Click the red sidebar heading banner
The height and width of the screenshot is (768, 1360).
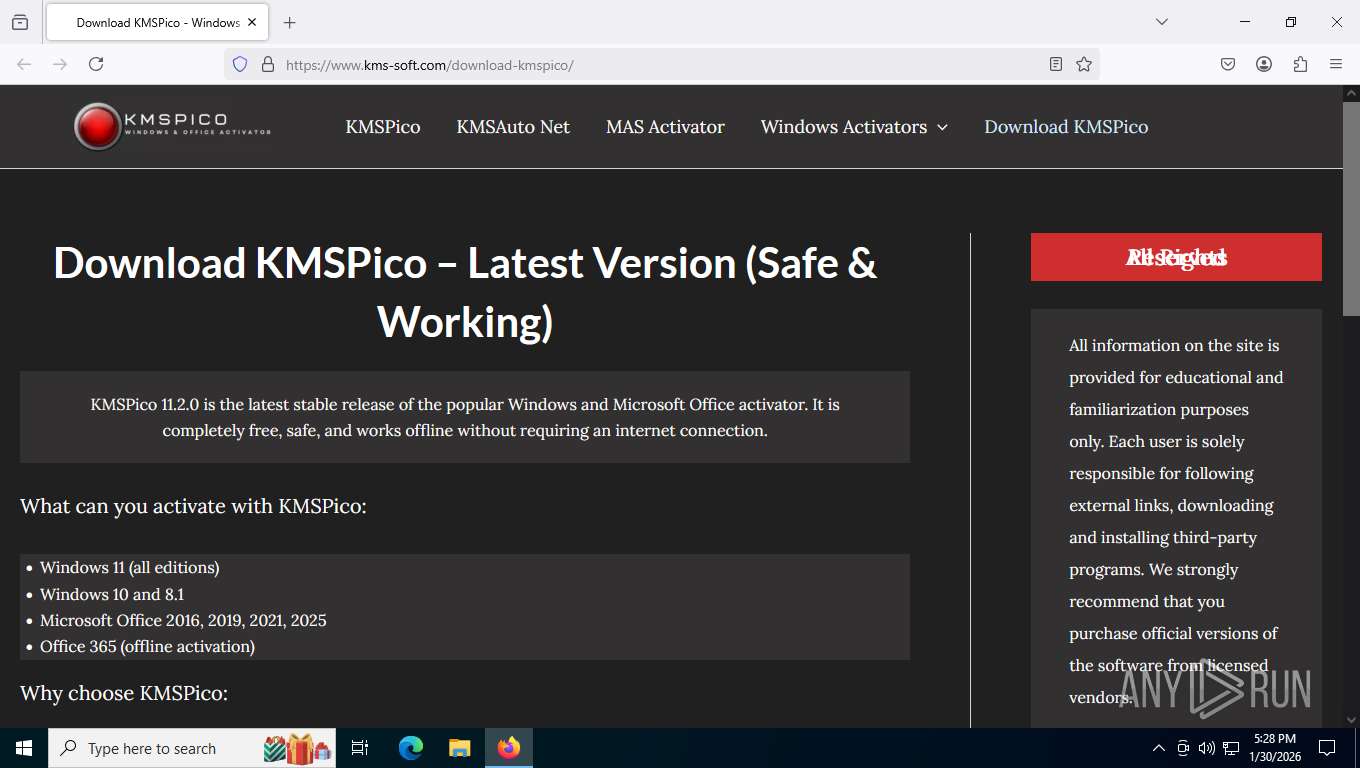1176,257
